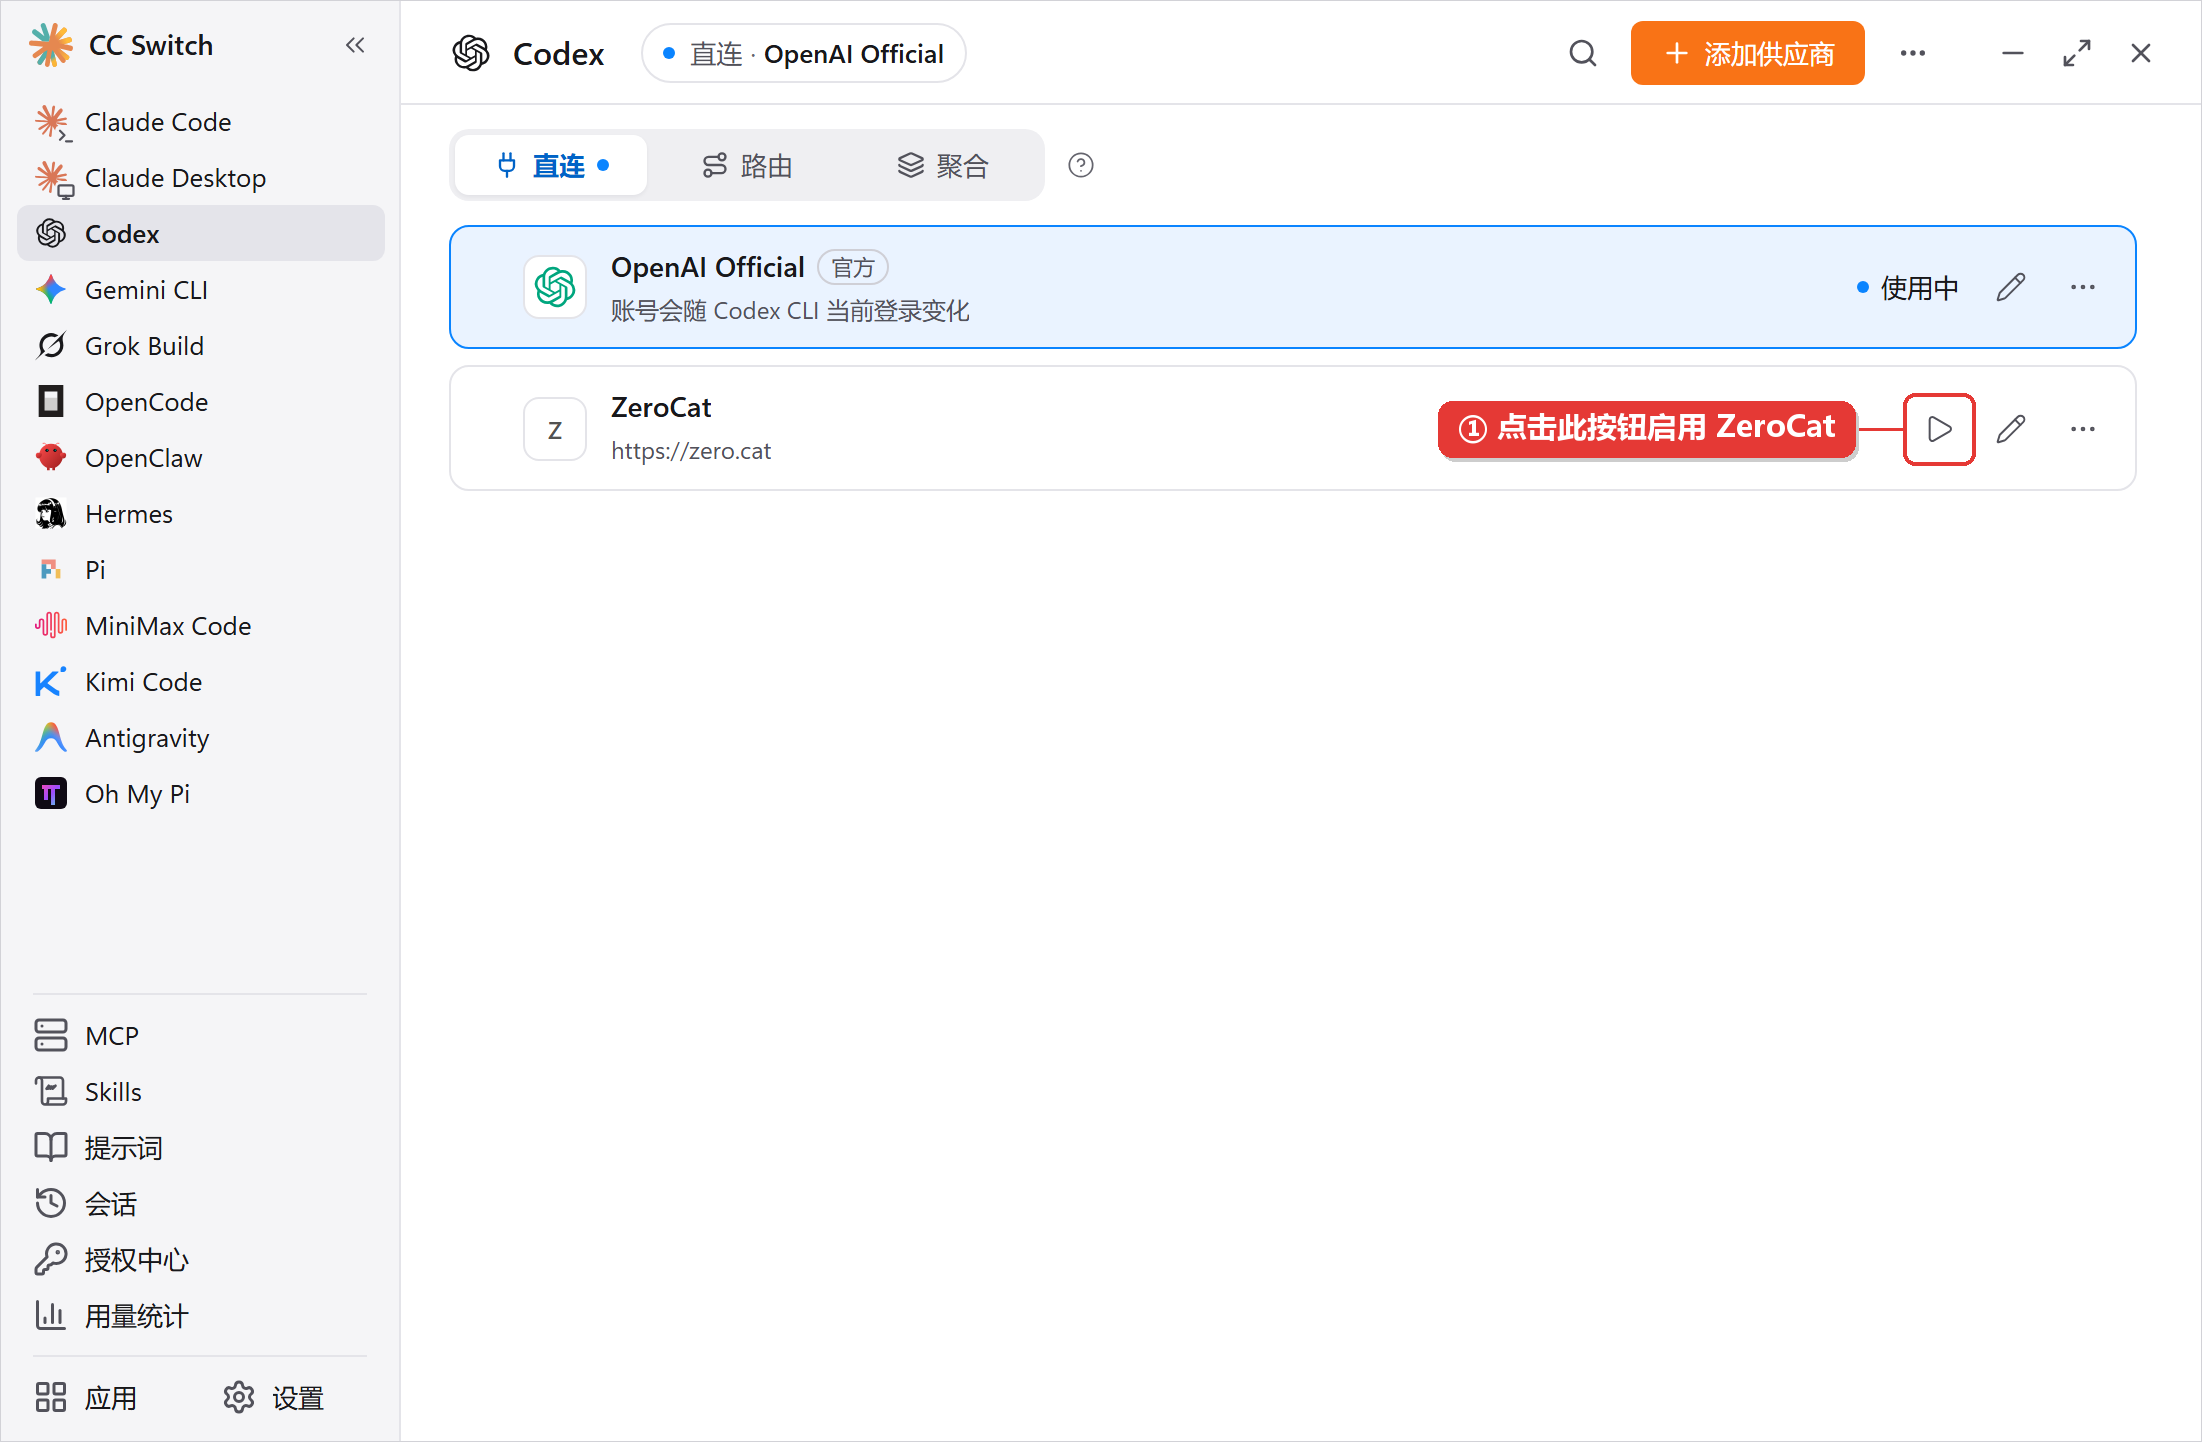Open Claude Desktop in sidebar
This screenshot has height=1442, width=2202.
[201, 178]
